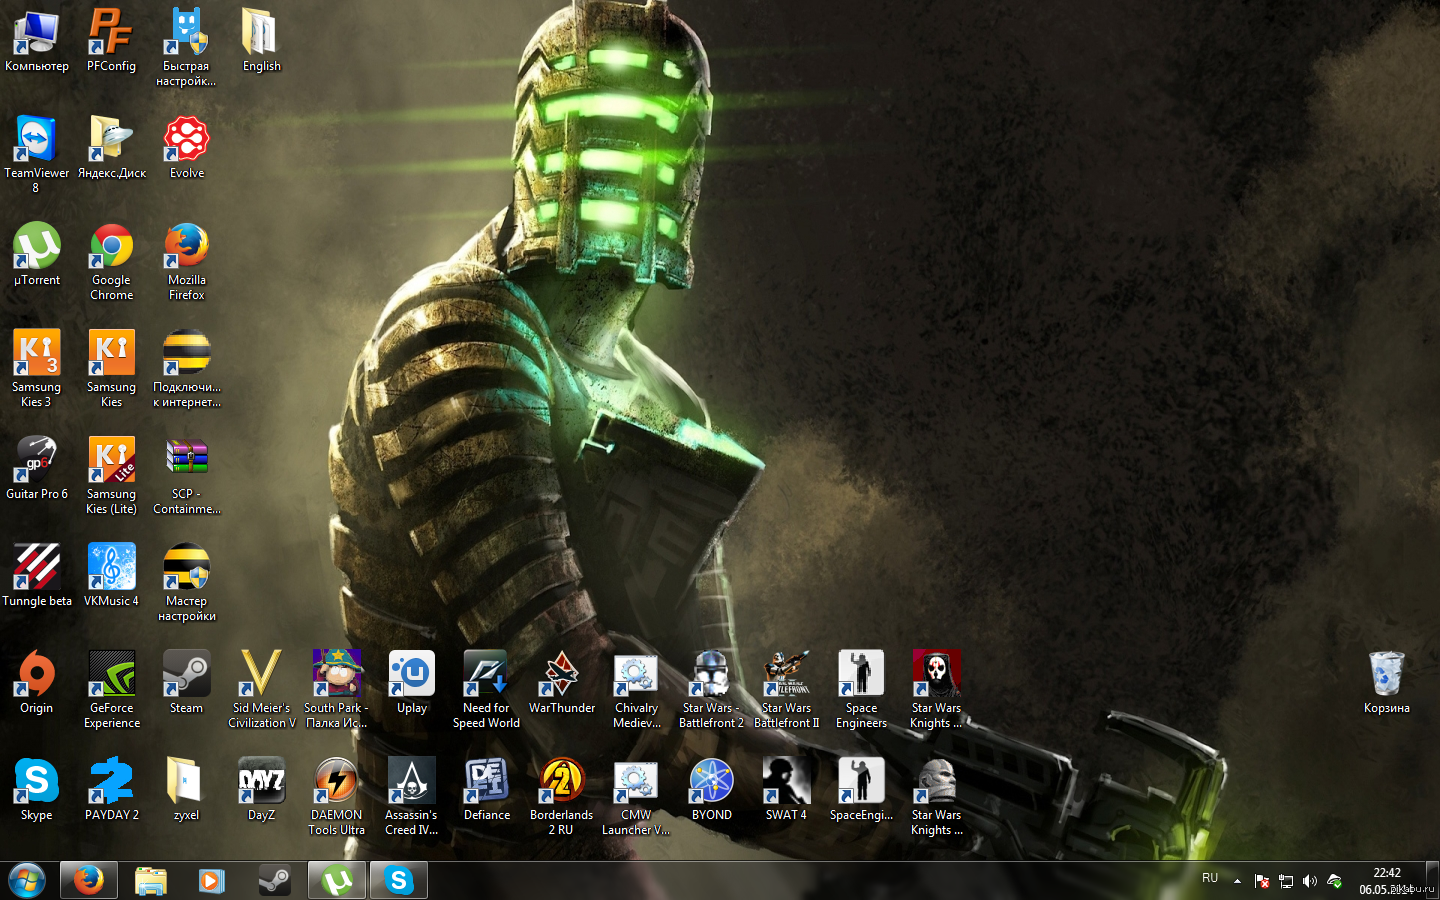Select the PAYDAY 2 icon
1440x900 pixels.
[x=111, y=790]
